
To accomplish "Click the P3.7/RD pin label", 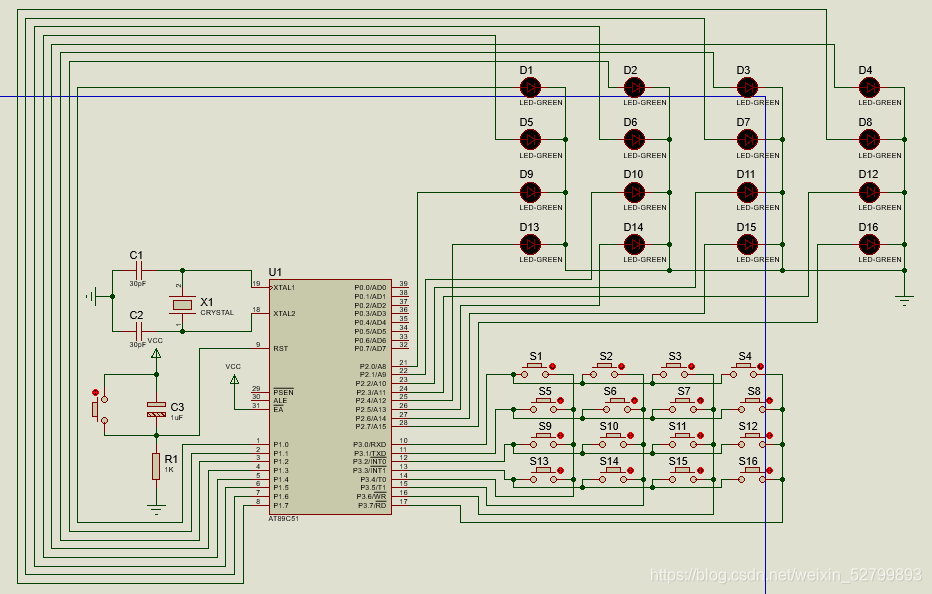I will pyautogui.click(x=372, y=505).
